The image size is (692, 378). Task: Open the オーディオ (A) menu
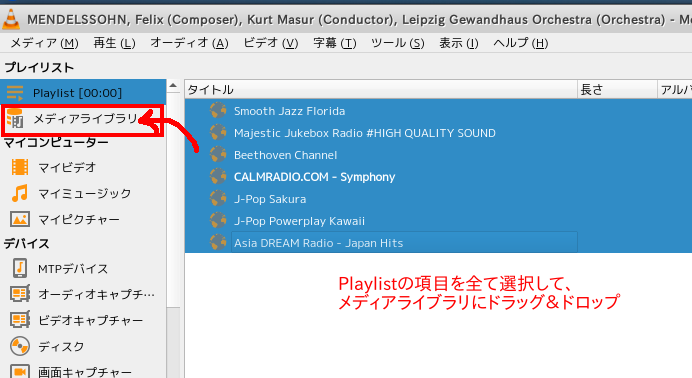(189, 43)
